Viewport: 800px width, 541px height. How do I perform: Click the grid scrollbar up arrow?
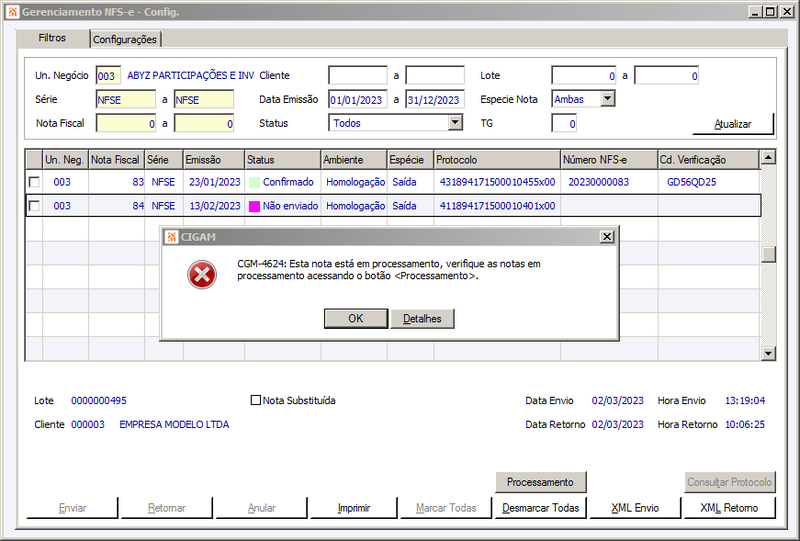(768, 157)
